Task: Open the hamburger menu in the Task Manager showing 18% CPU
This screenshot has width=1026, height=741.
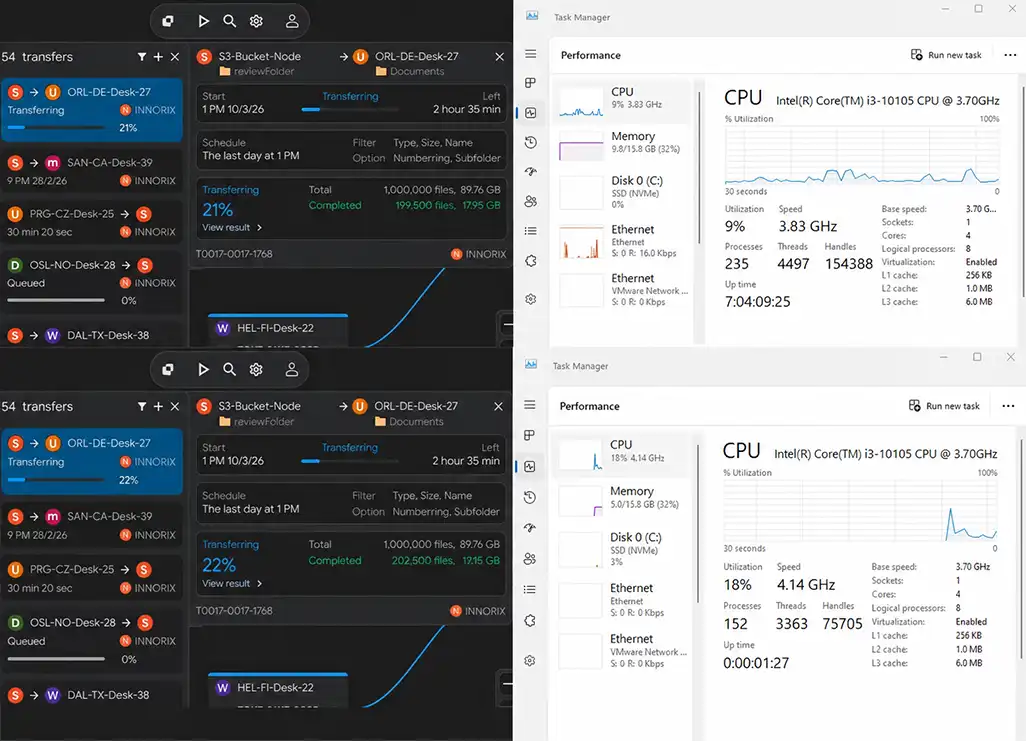Action: coord(530,405)
